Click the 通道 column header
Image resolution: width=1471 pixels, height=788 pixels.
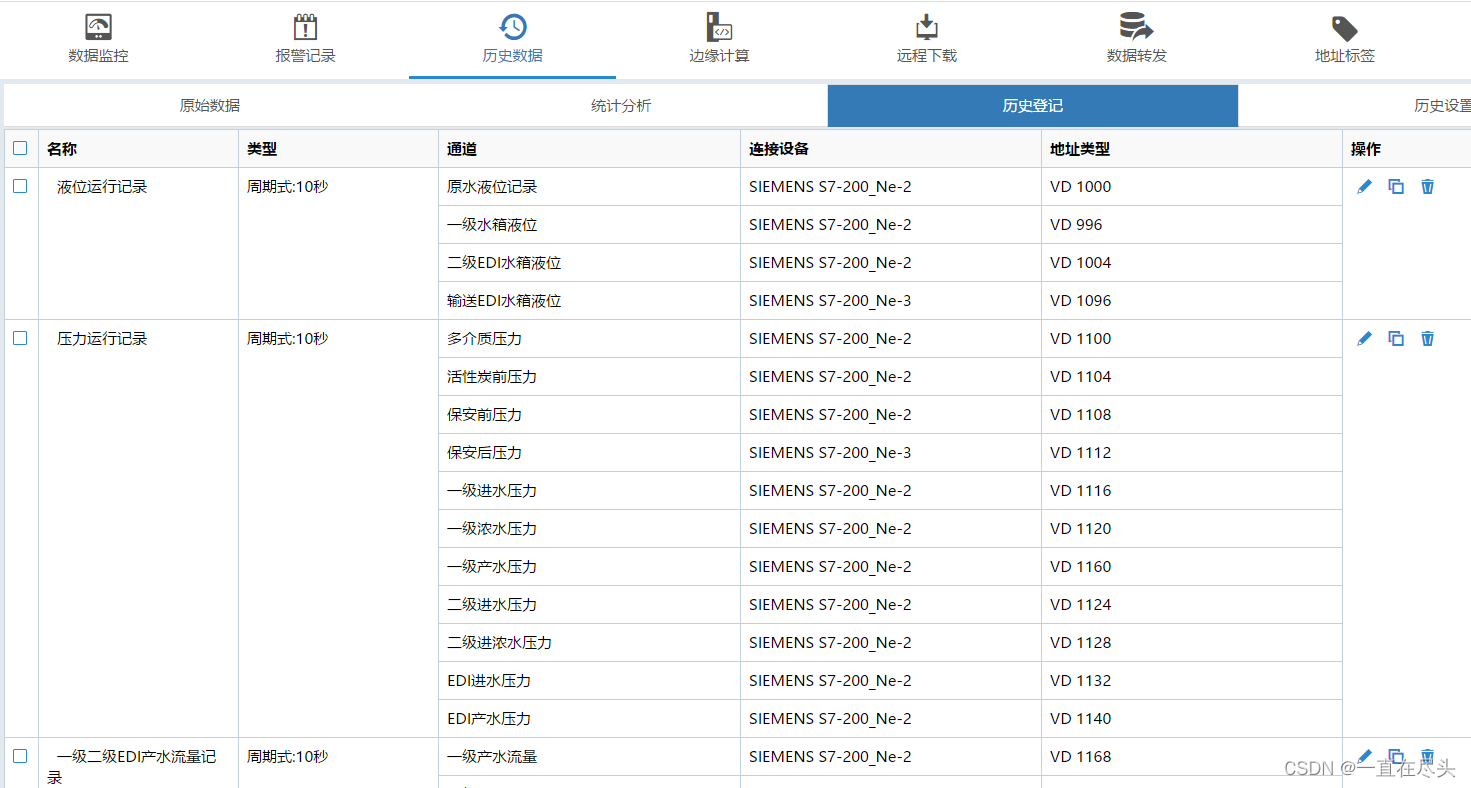tap(589, 149)
